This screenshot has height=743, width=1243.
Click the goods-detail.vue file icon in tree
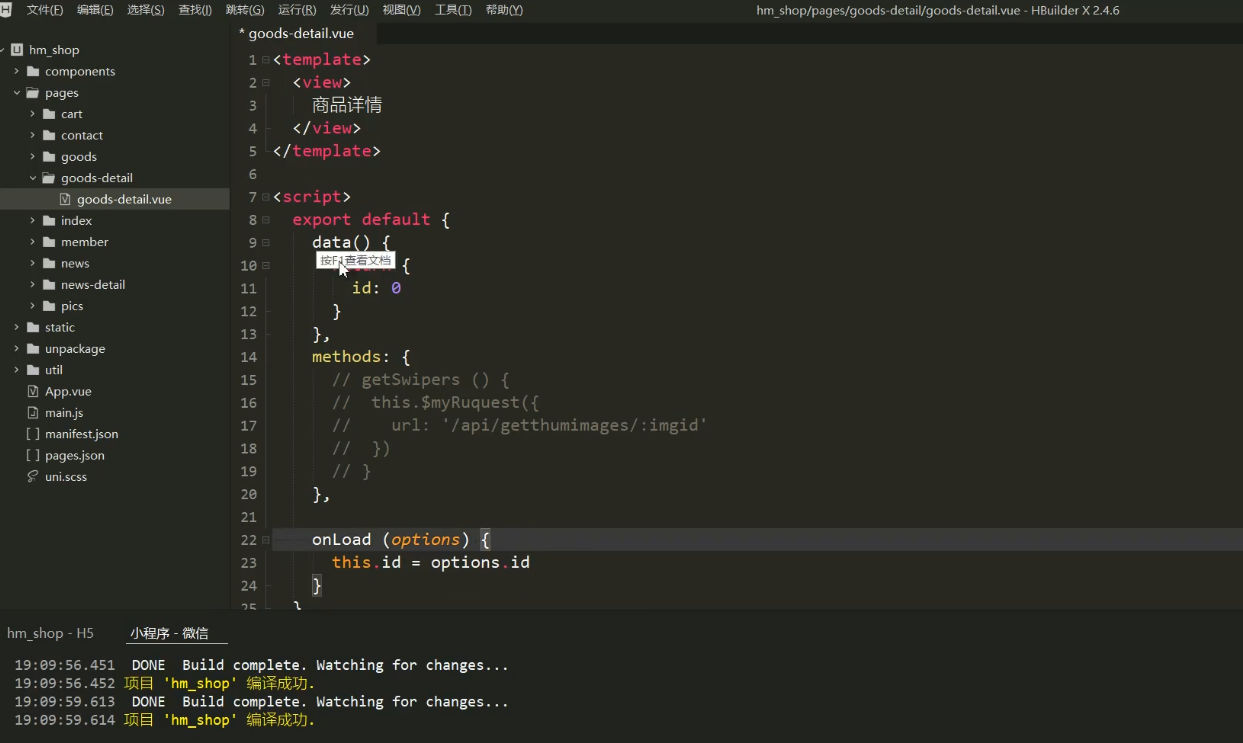coord(65,199)
